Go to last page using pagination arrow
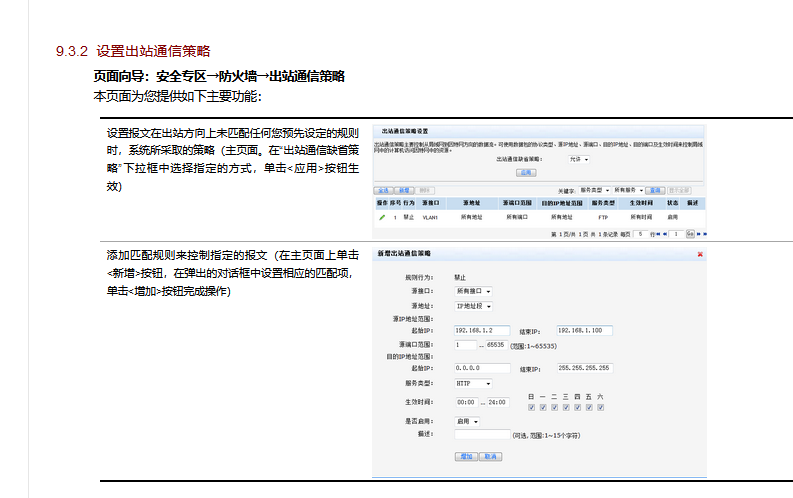The height and width of the screenshot is (498, 793). pyautogui.click(x=705, y=234)
